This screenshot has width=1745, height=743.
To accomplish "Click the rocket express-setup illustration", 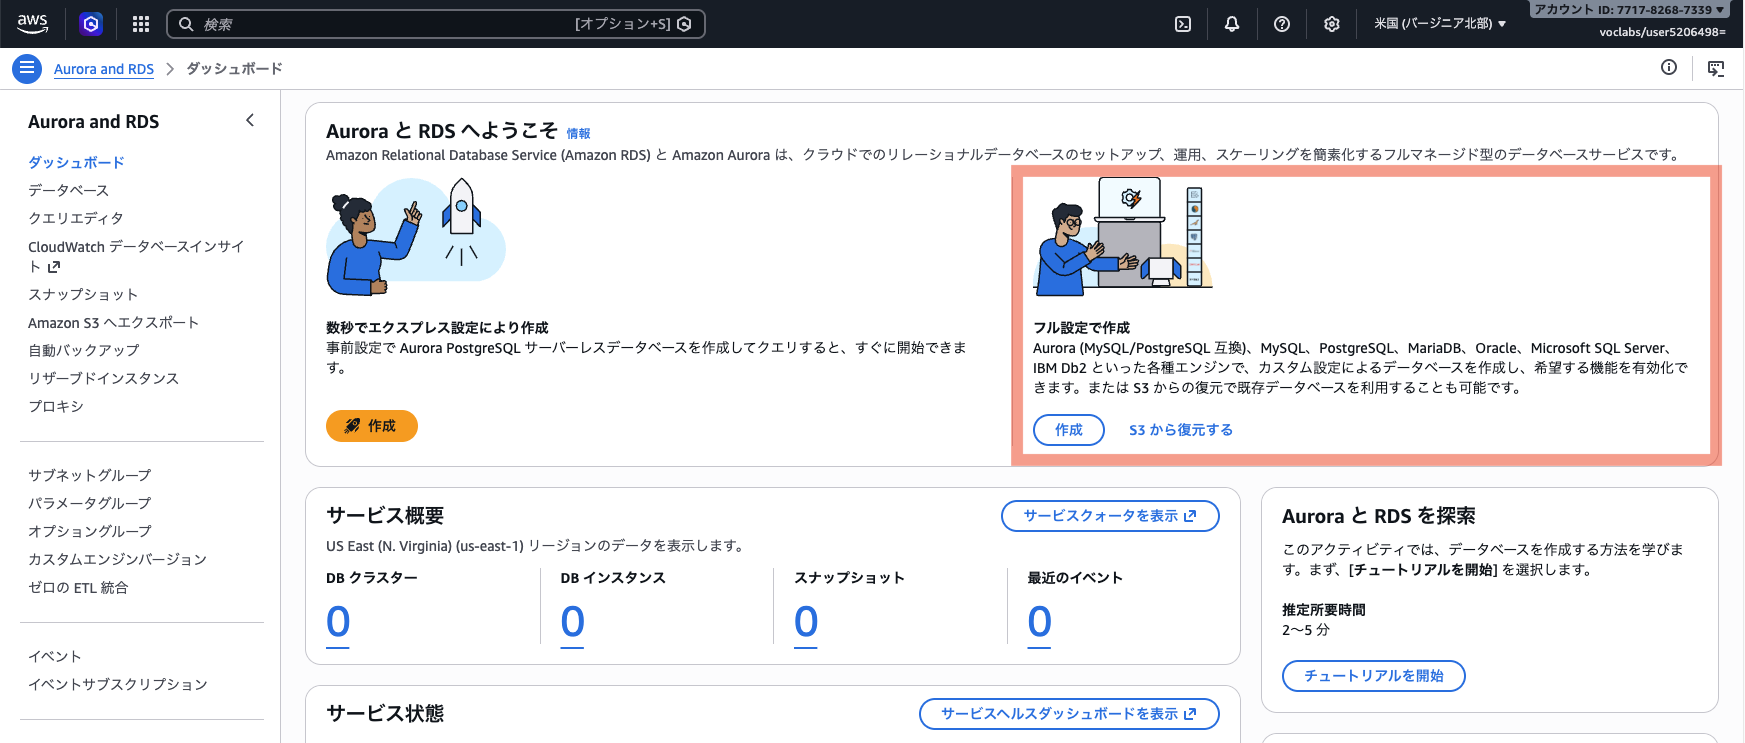I will tap(416, 237).
